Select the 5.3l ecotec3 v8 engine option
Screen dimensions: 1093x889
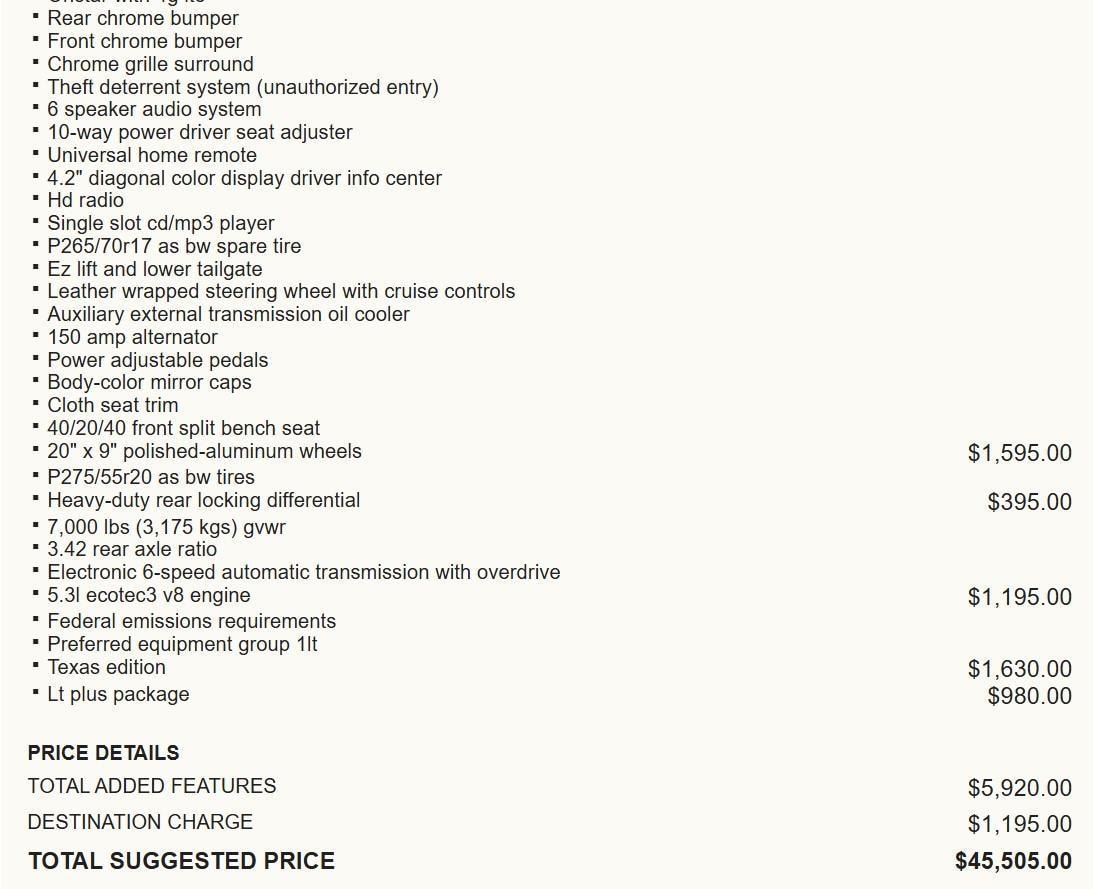pos(148,595)
